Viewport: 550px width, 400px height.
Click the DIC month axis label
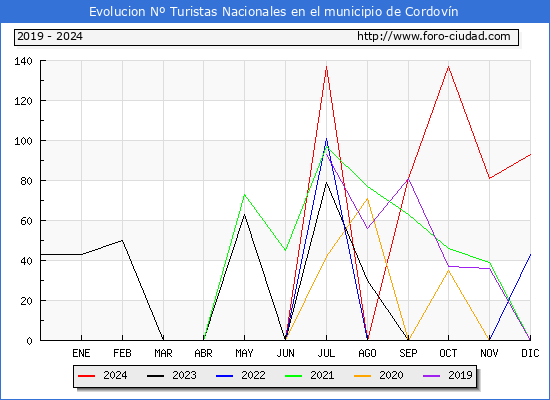pos(530,353)
